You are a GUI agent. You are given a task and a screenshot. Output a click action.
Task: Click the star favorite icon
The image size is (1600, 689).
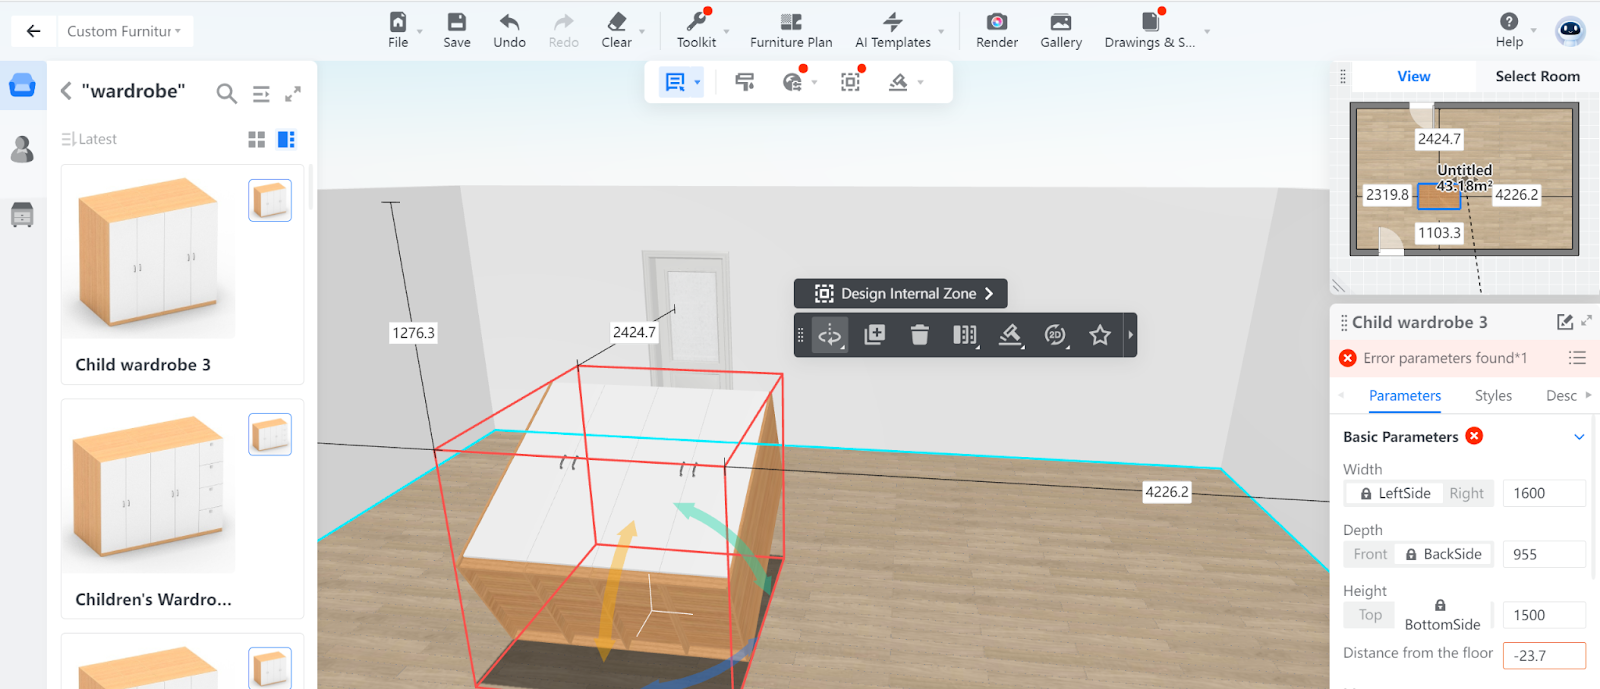(x=1100, y=335)
